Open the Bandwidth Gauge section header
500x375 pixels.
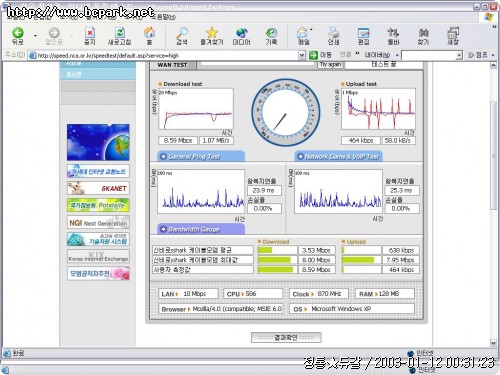[201, 229]
